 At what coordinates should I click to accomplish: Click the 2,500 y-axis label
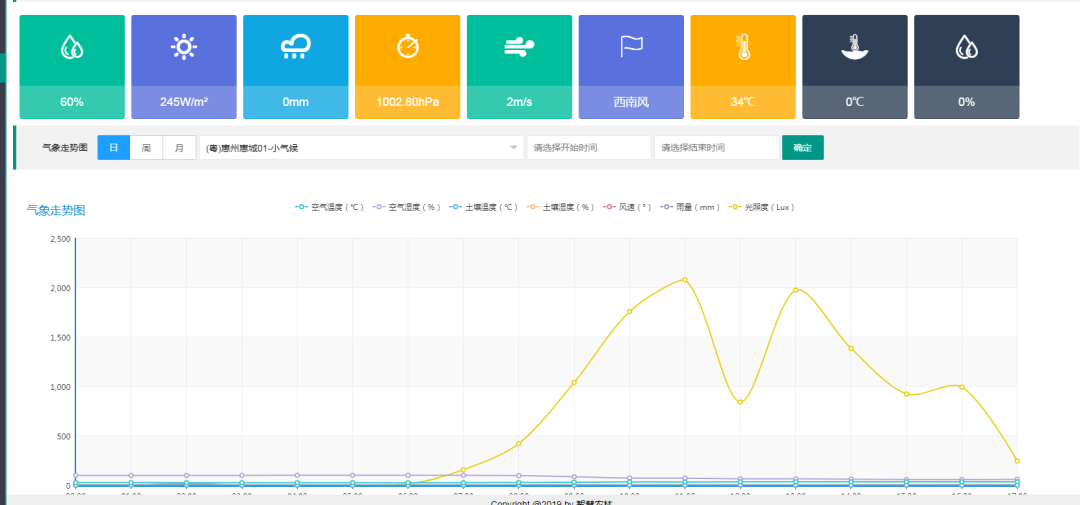[61, 238]
